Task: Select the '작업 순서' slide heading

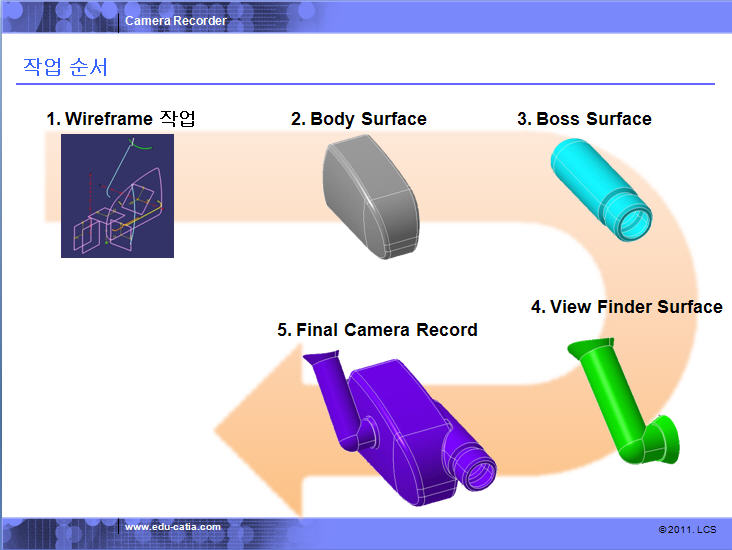Action: [65, 68]
